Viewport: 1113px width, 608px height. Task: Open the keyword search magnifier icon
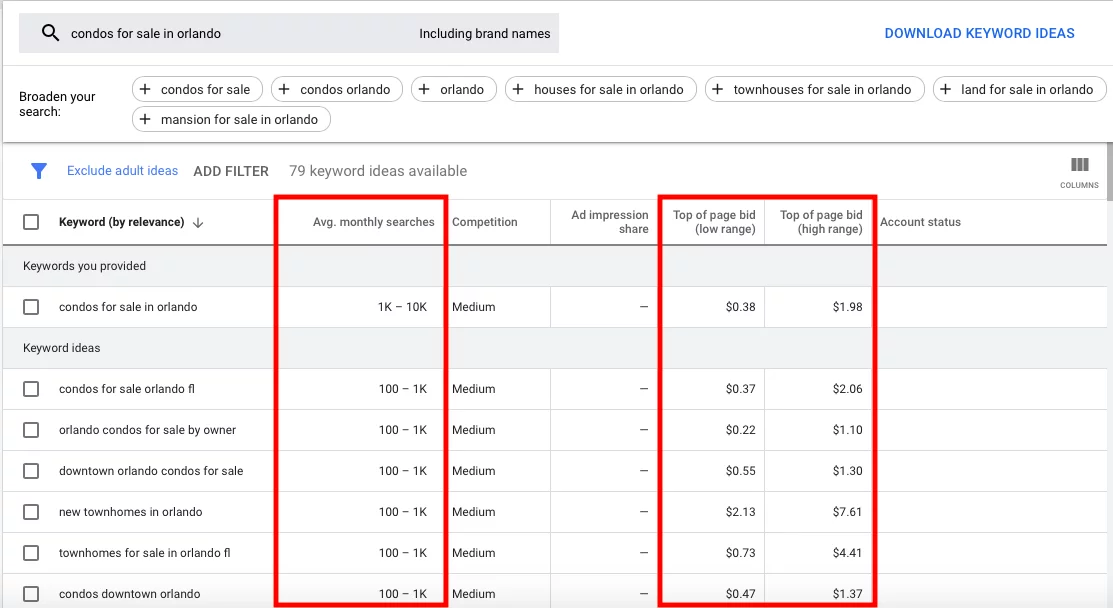click(x=49, y=33)
